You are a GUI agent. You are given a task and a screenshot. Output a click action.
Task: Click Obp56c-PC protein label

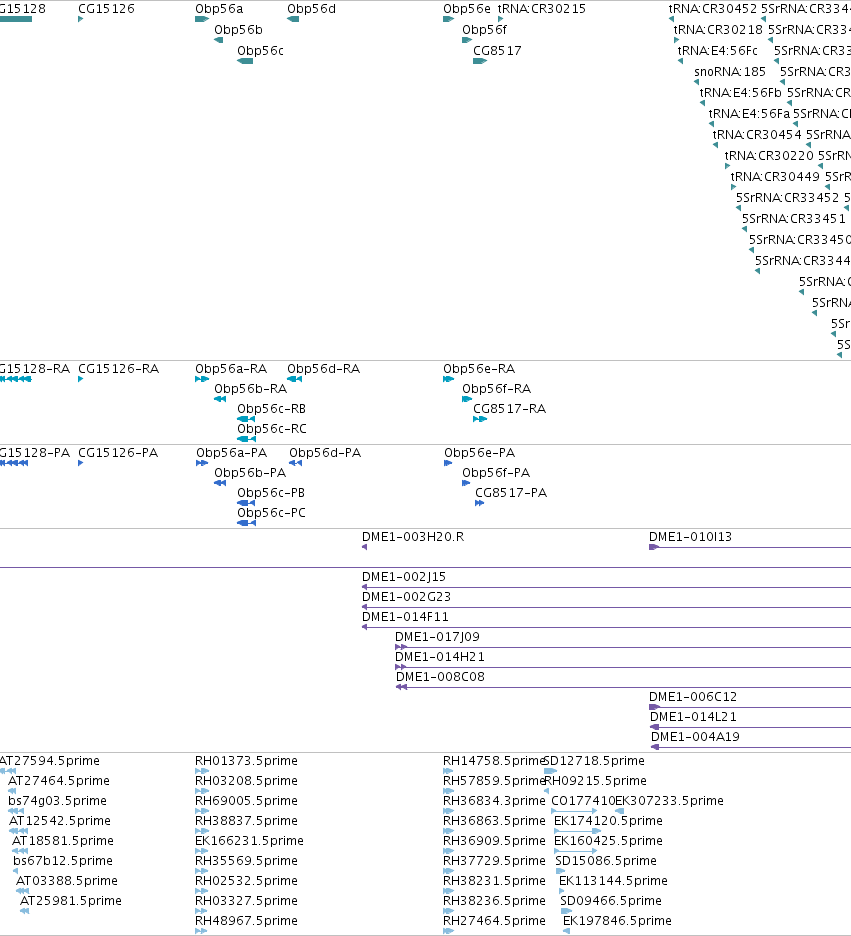coord(271,513)
